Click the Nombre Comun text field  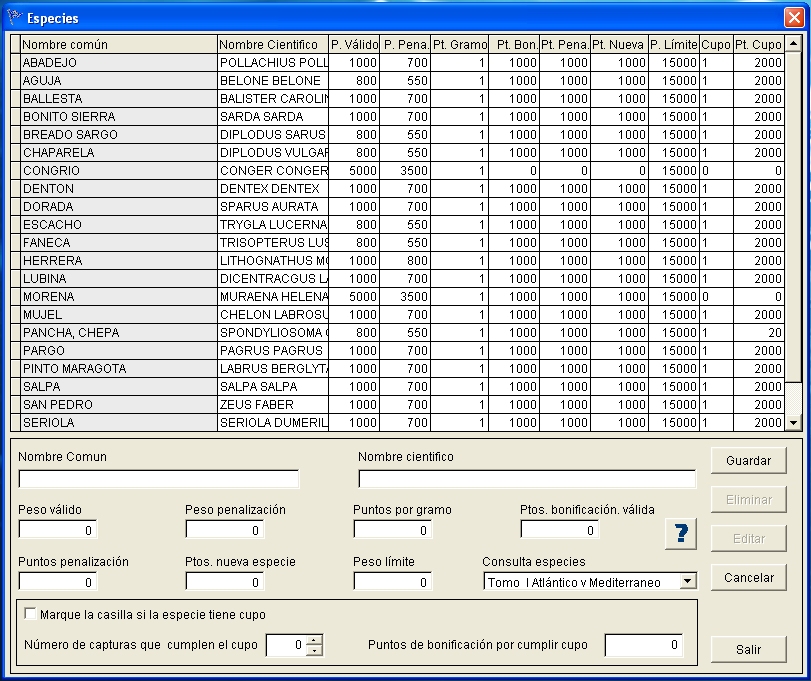(x=158, y=479)
